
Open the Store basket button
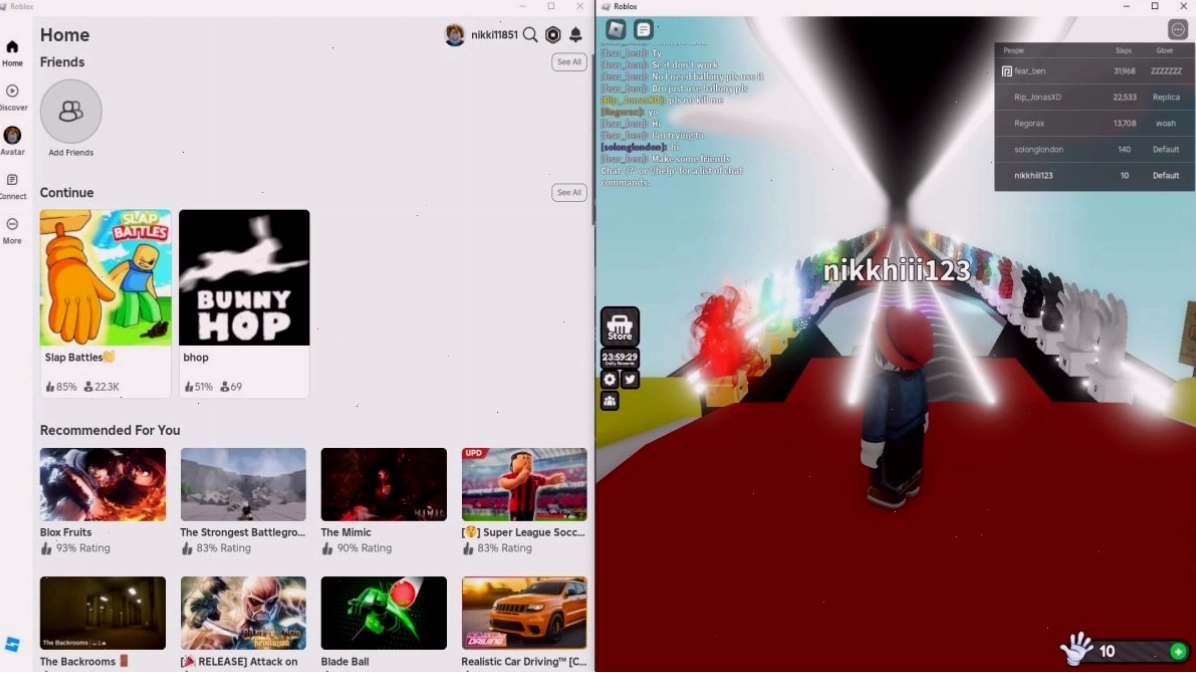pos(619,327)
